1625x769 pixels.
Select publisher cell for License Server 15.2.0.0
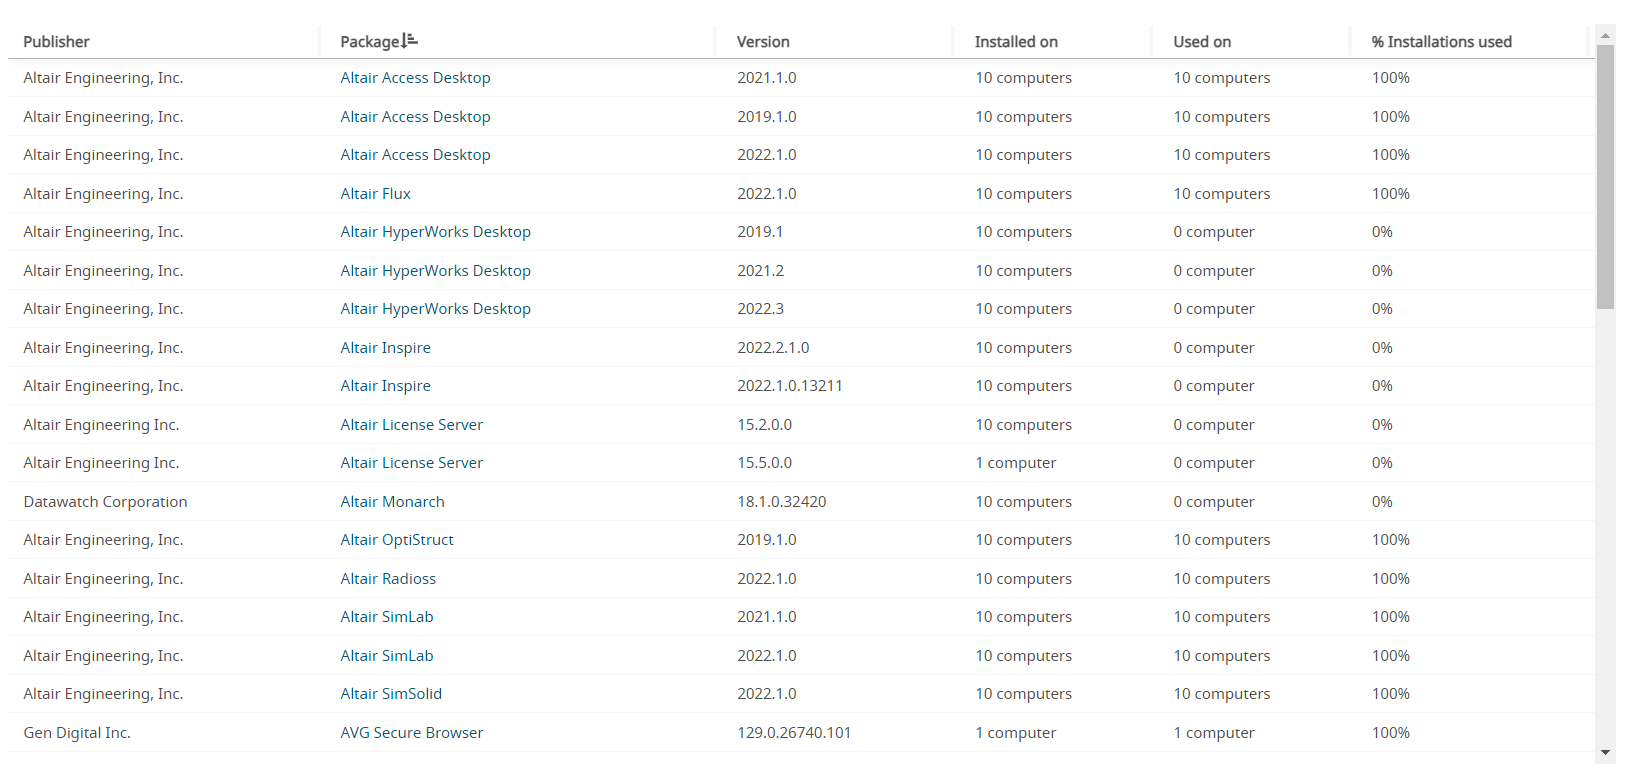[101, 425]
